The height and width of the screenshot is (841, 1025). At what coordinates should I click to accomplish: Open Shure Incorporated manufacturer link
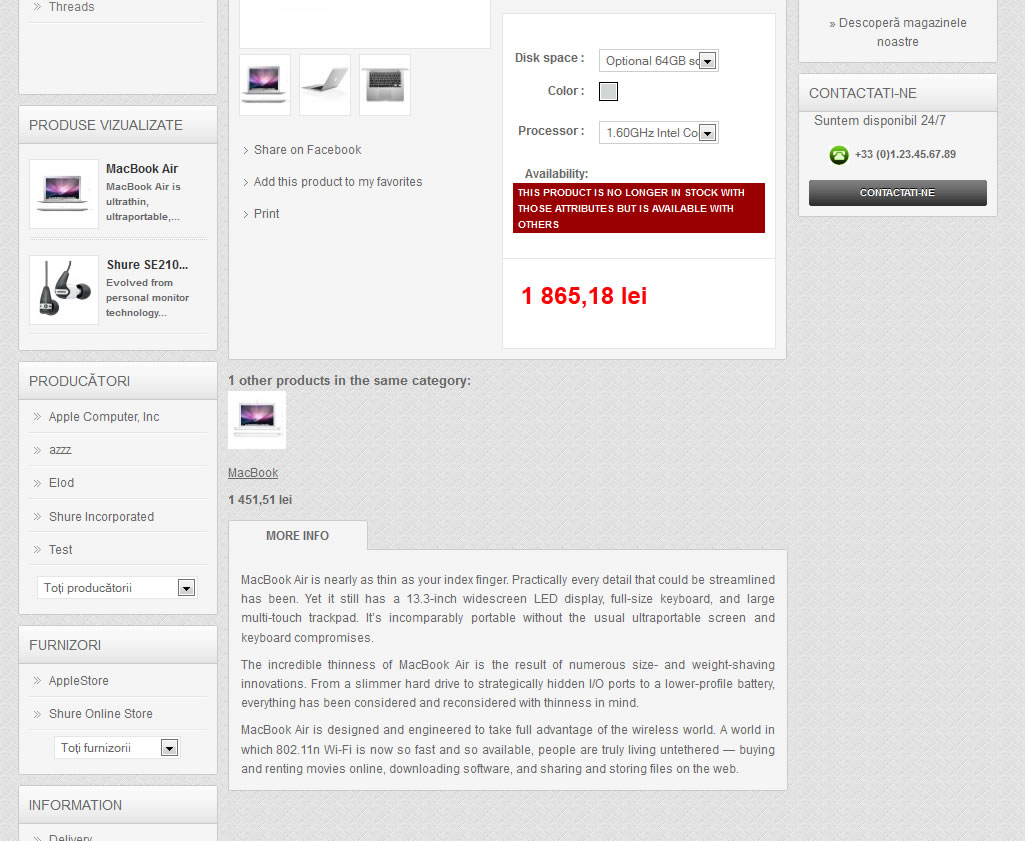[x=101, y=517]
